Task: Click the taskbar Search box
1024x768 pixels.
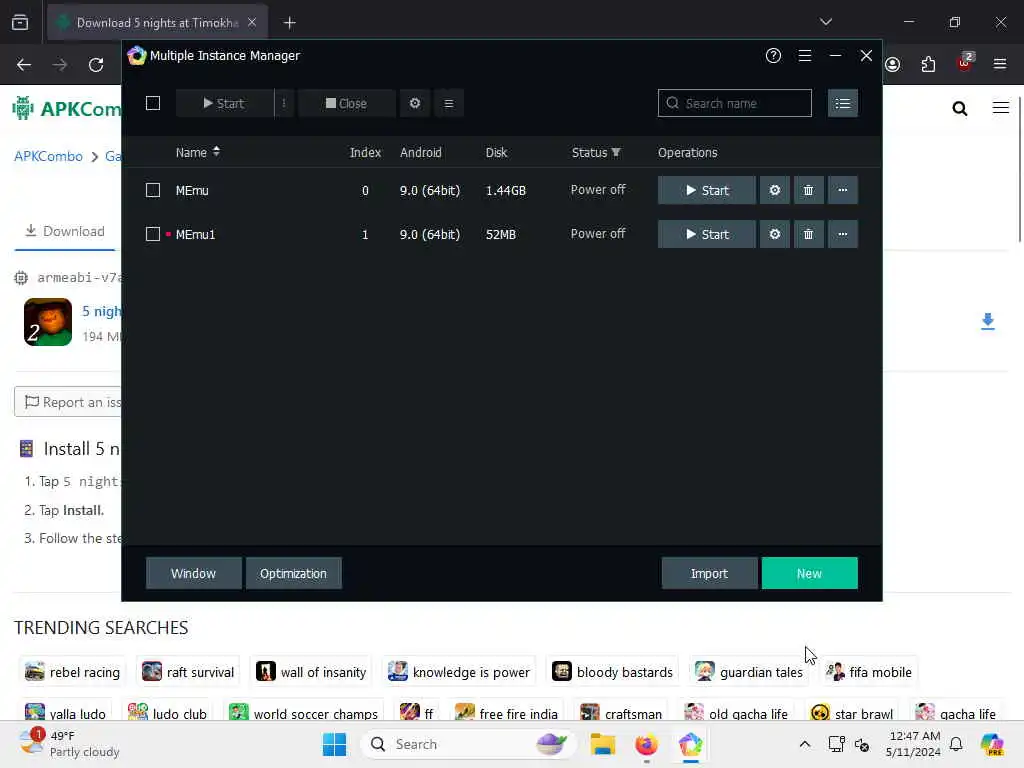Action: pos(466,744)
